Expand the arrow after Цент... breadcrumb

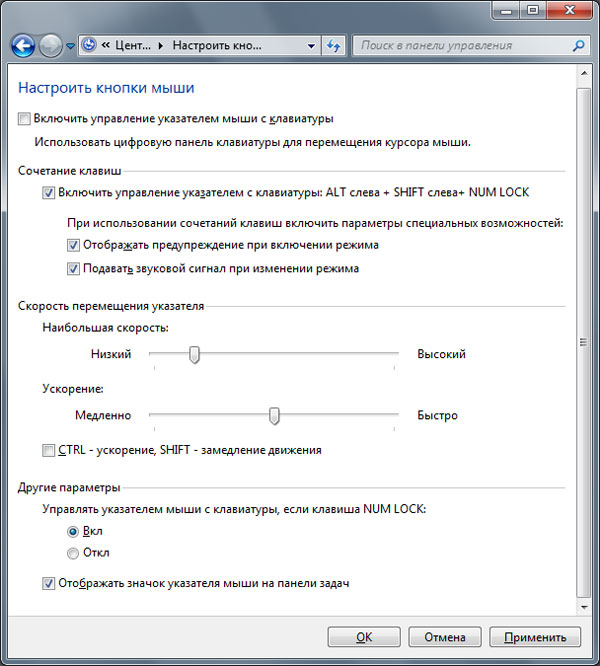click(x=161, y=45)
